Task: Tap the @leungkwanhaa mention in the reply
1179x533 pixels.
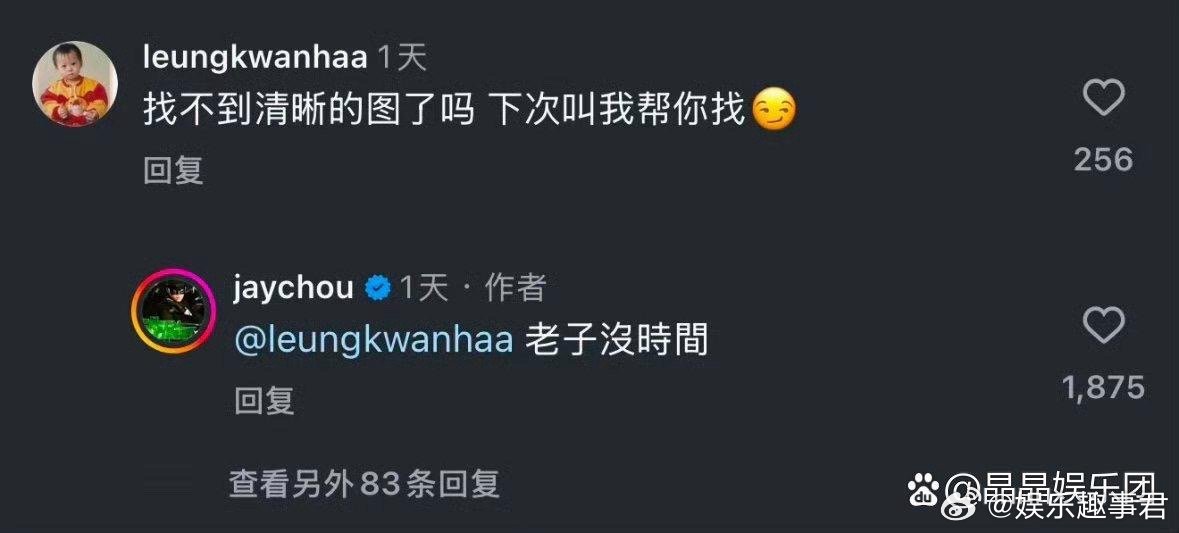Action: [x=374, y=341]
